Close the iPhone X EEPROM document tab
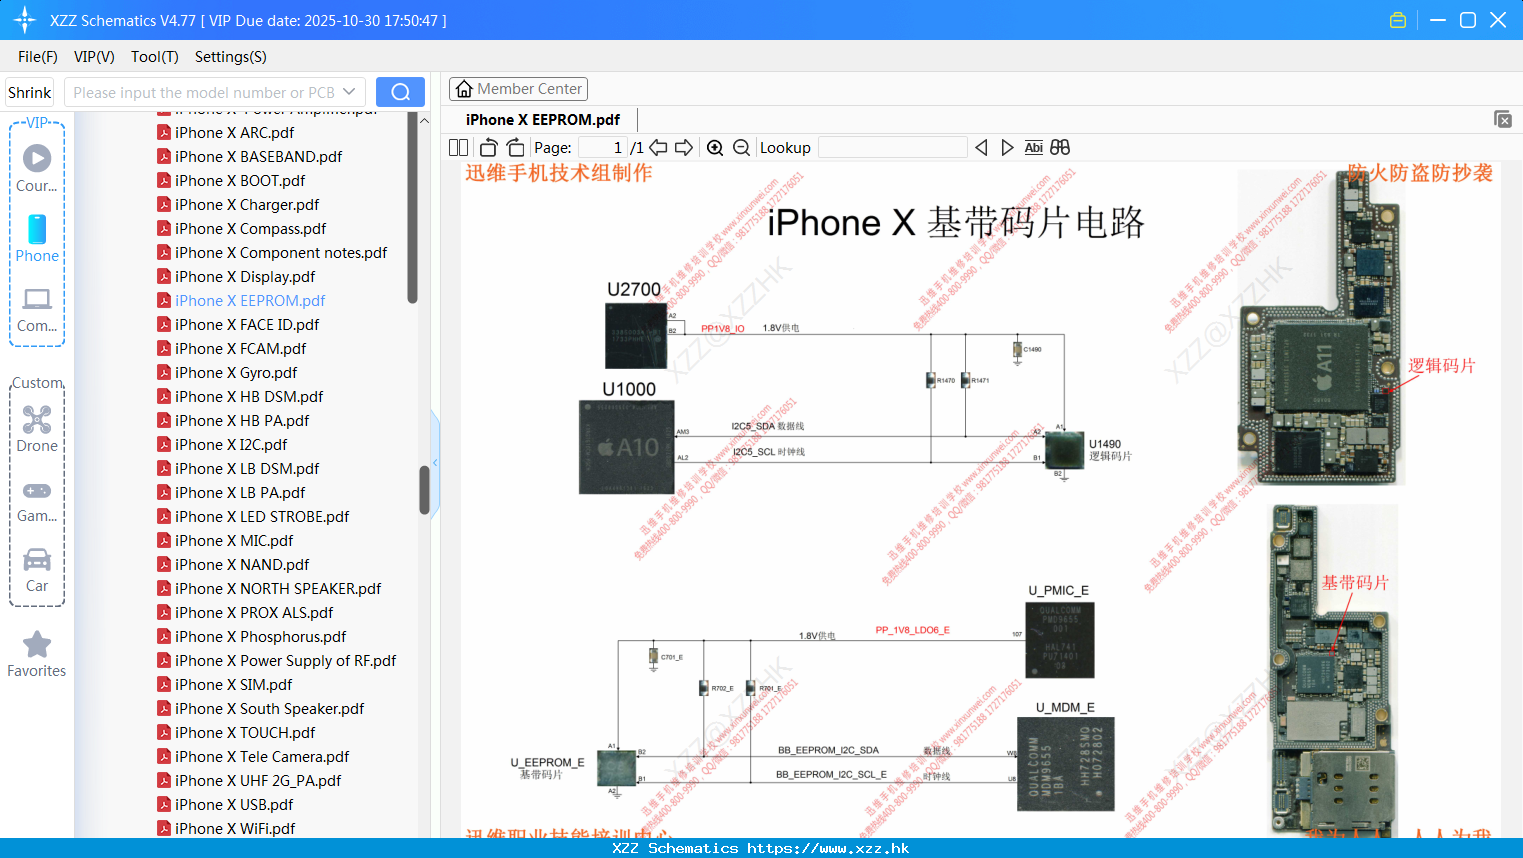Screen dimensions: 1523x858 [1502, 119]
